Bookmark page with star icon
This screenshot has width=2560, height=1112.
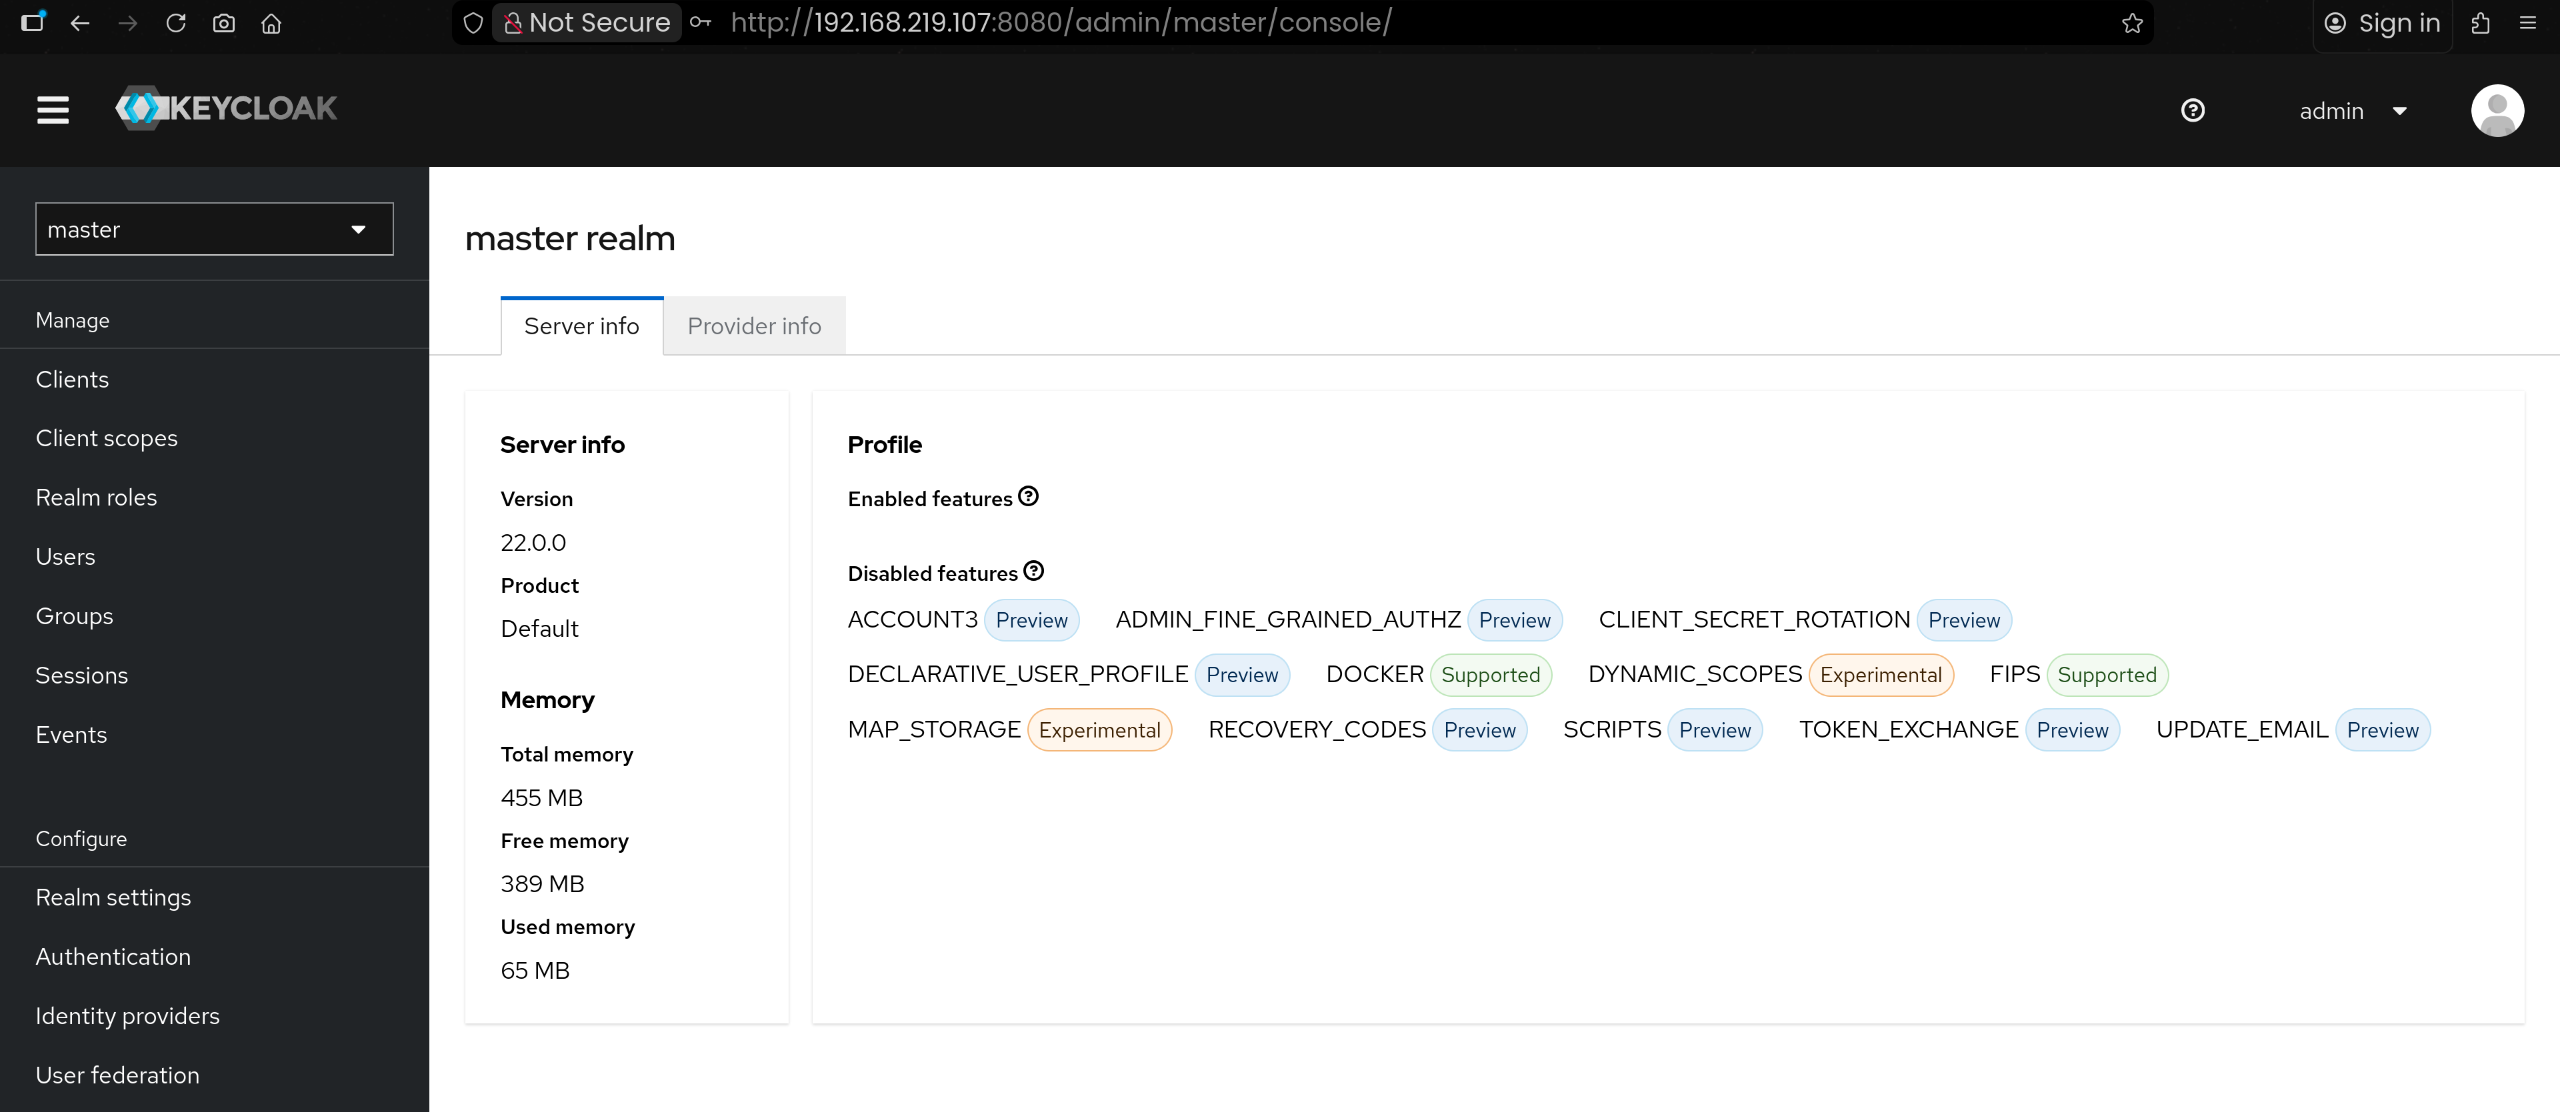coord(2132,23)
